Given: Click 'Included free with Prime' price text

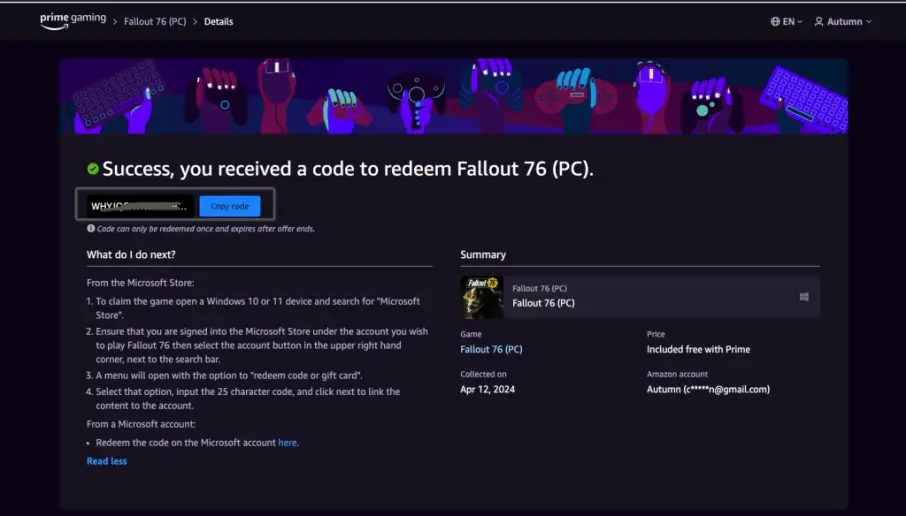Looking at the screenshot, I should pyautogui.click(x=699, y=349).
